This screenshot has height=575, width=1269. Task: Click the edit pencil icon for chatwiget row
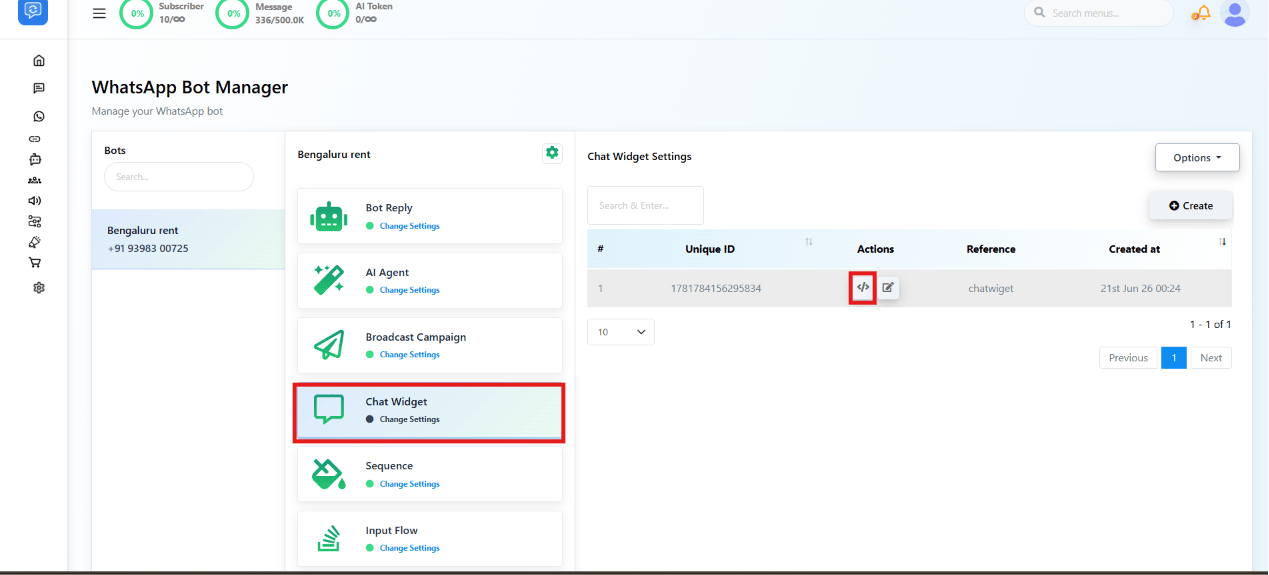pyautogui.click(x=888, y=288)
